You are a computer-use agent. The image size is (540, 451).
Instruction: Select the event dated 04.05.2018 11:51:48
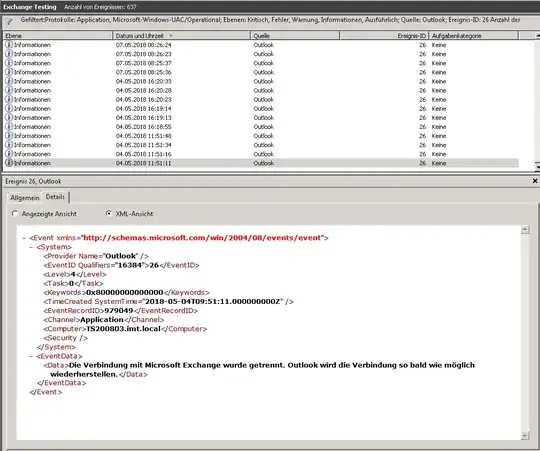tap(261, 136)
